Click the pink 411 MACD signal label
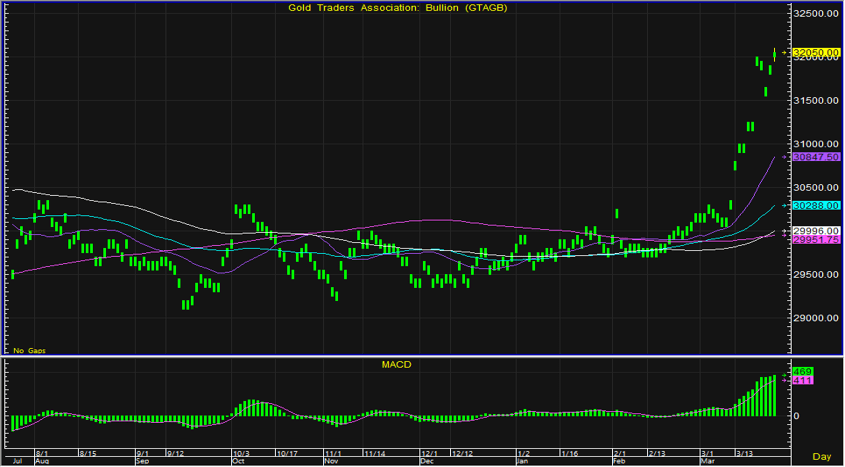This screenshot has width=845, height=467. coord(802,381)
